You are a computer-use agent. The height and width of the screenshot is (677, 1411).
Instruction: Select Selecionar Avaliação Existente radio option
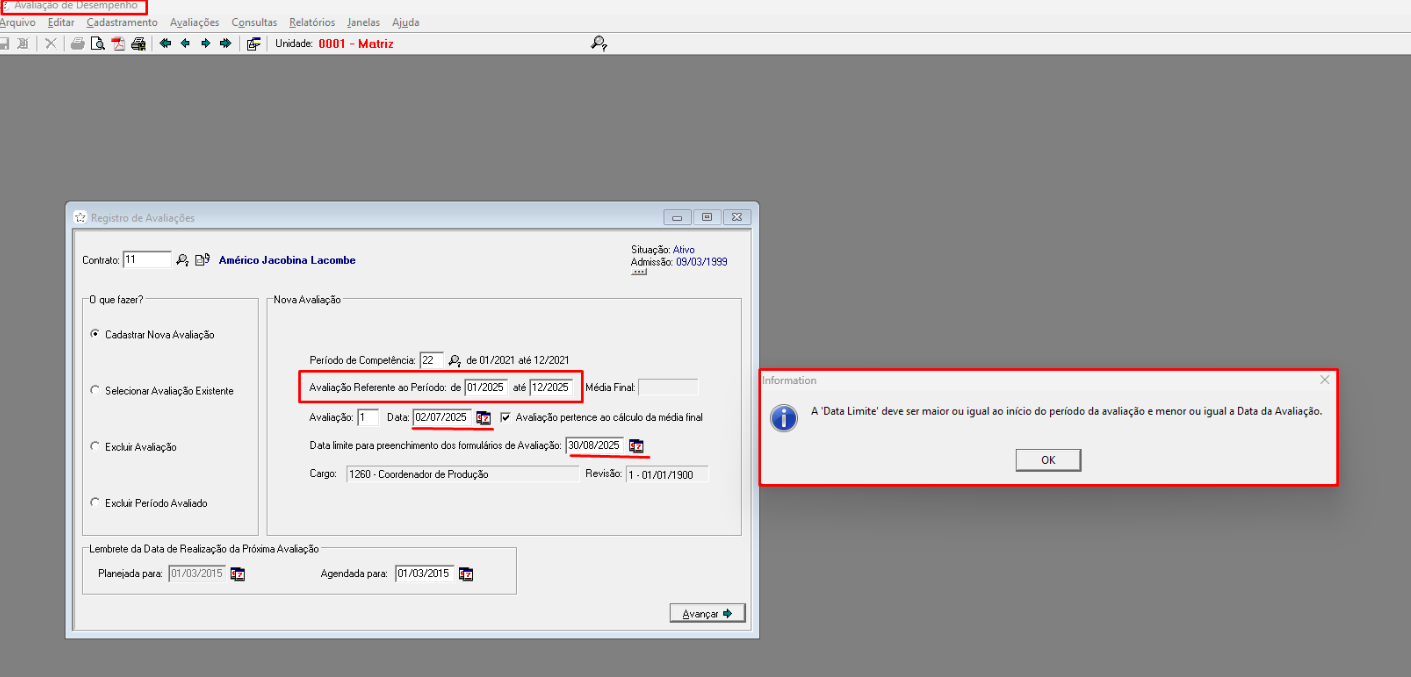point(95,390)
